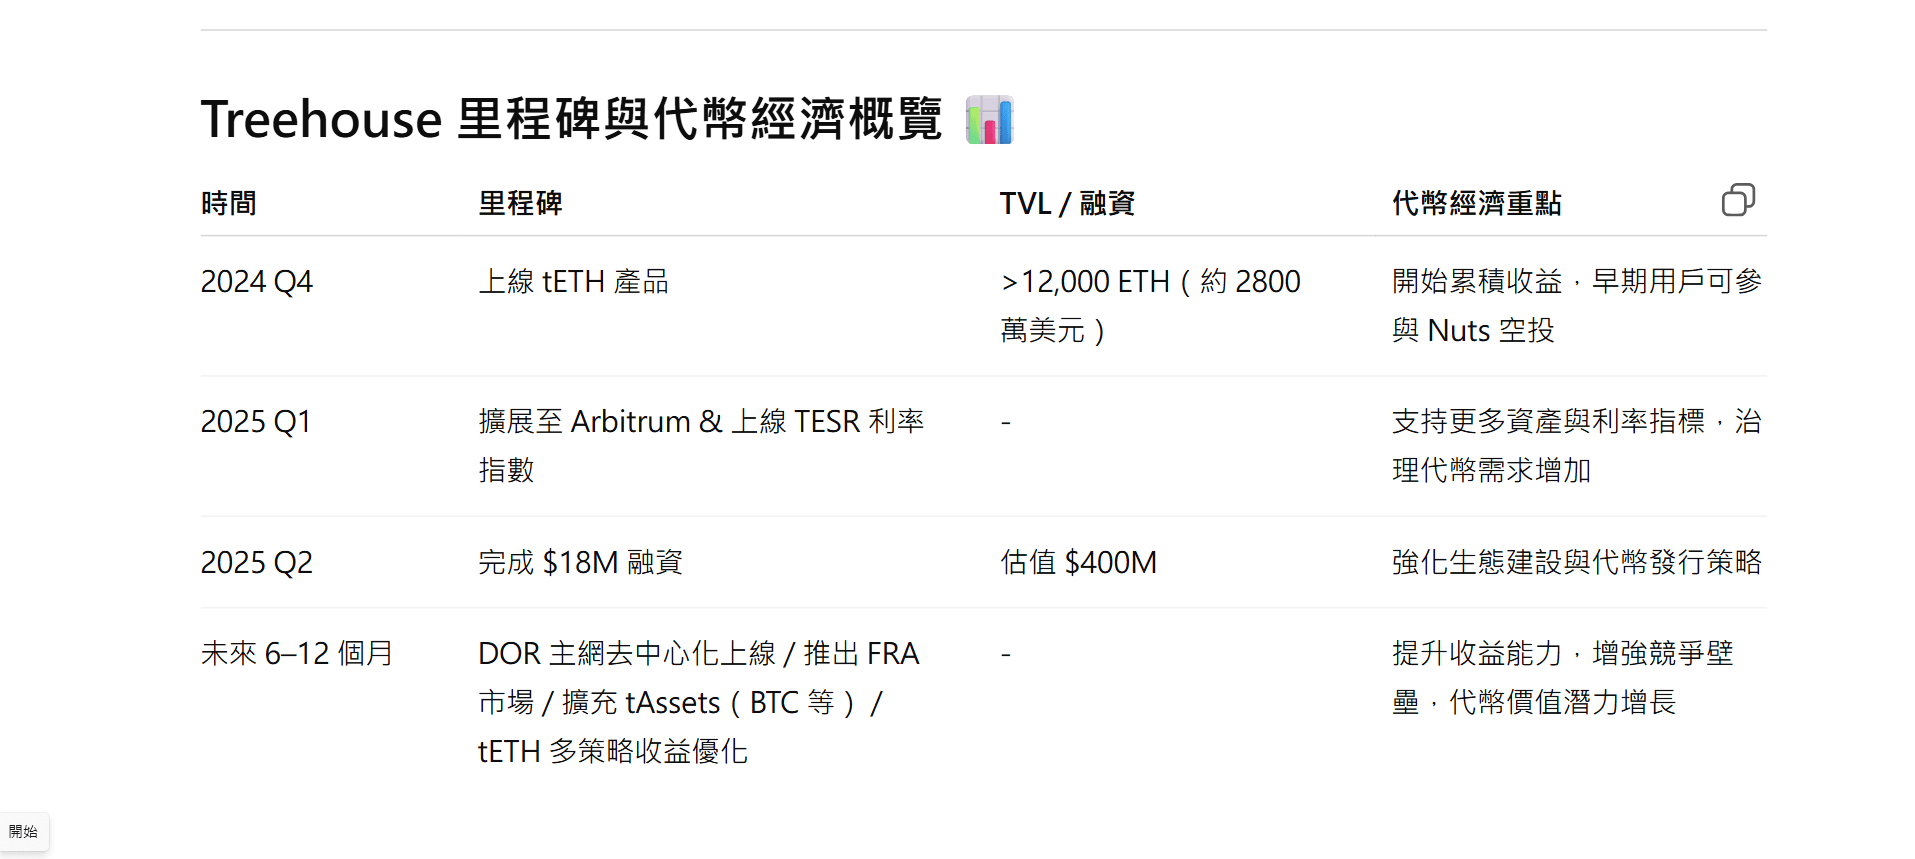Click the 2024 Q4 row cell

(x=257, y=282)
